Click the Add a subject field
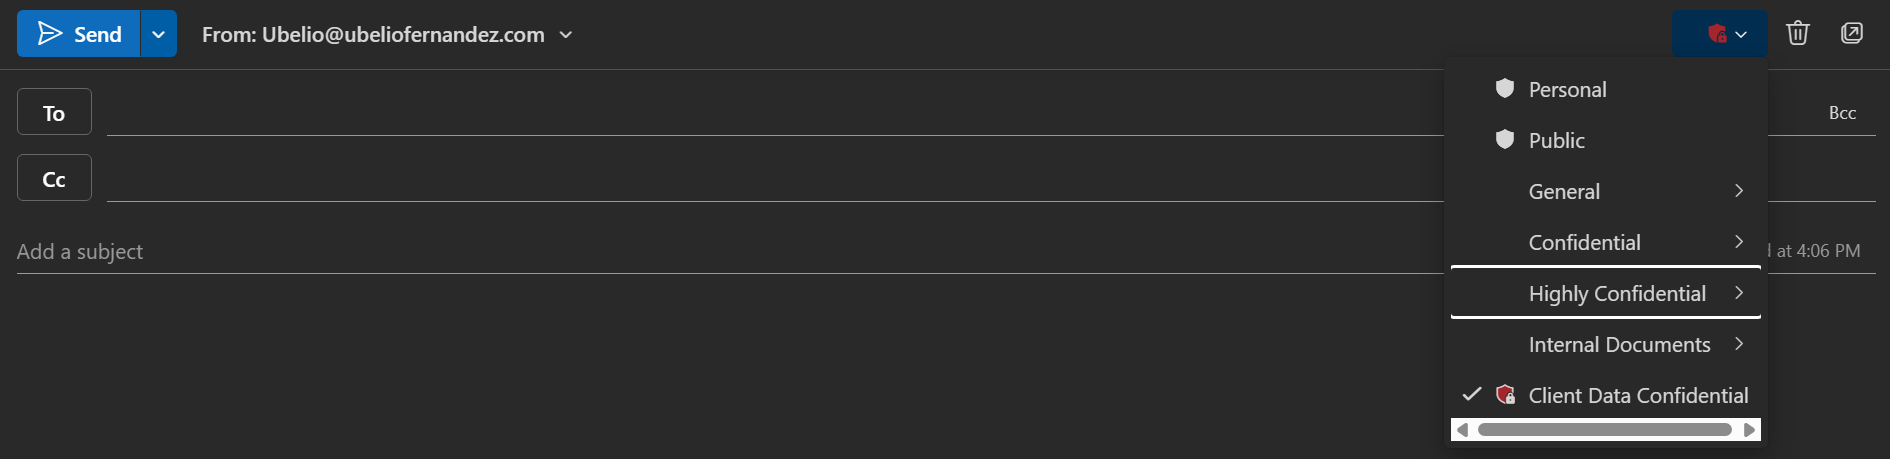The image size is (1890, 459). (x=700, y=252)
